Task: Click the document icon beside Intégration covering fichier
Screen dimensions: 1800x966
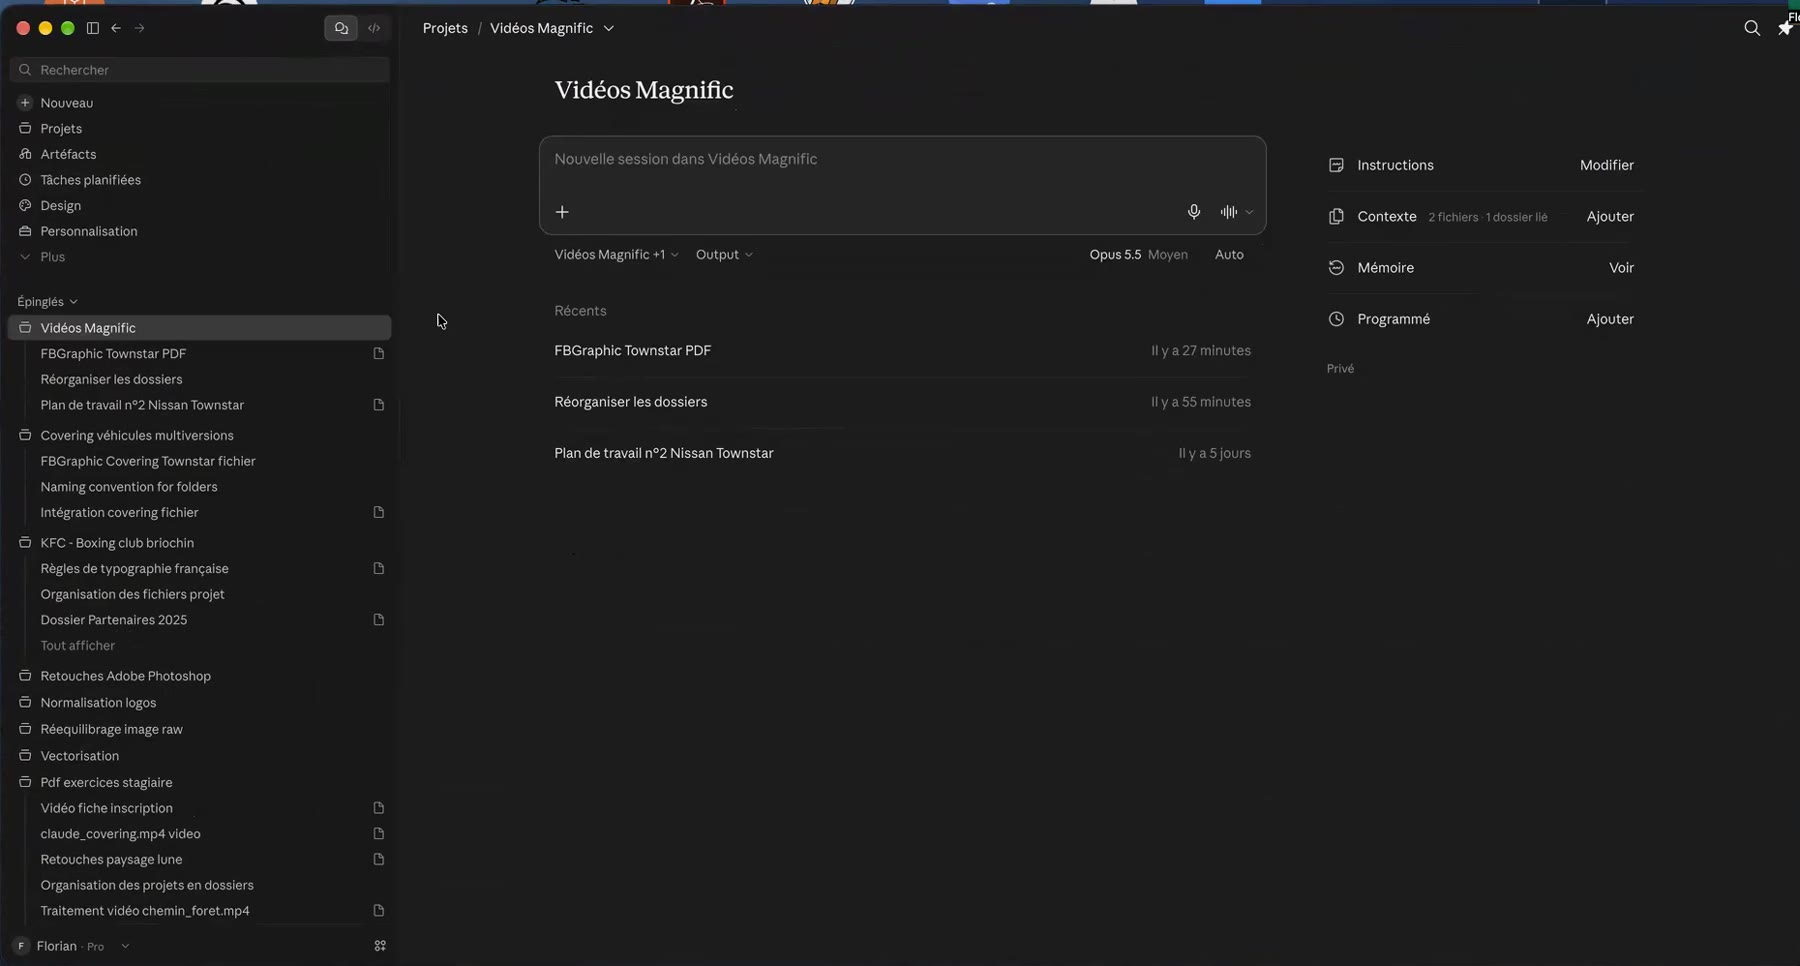Action: (x=379, y=513)
